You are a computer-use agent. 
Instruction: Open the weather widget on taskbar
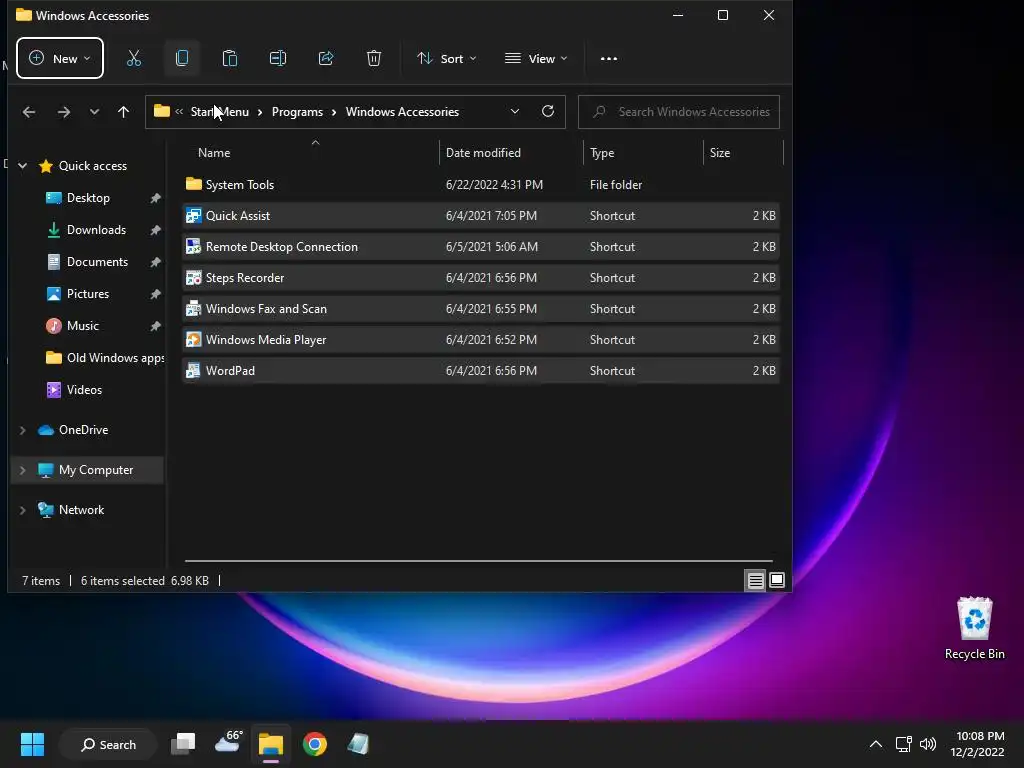228,743
